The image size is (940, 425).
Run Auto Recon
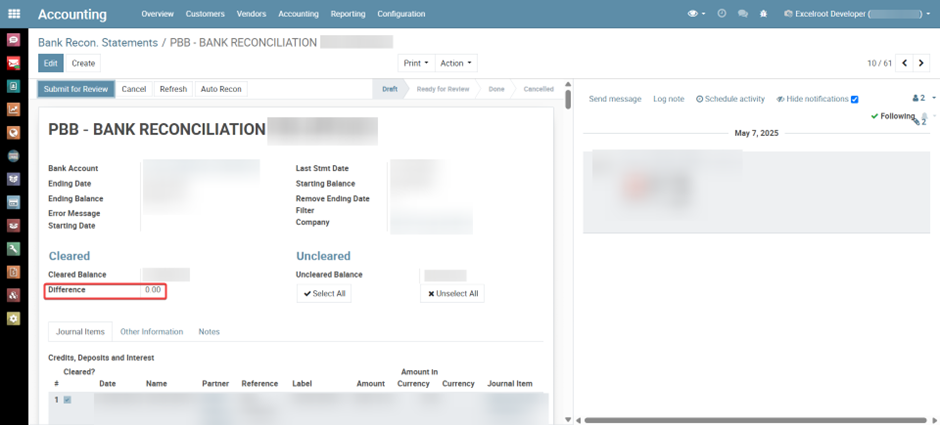click(221, 89)
